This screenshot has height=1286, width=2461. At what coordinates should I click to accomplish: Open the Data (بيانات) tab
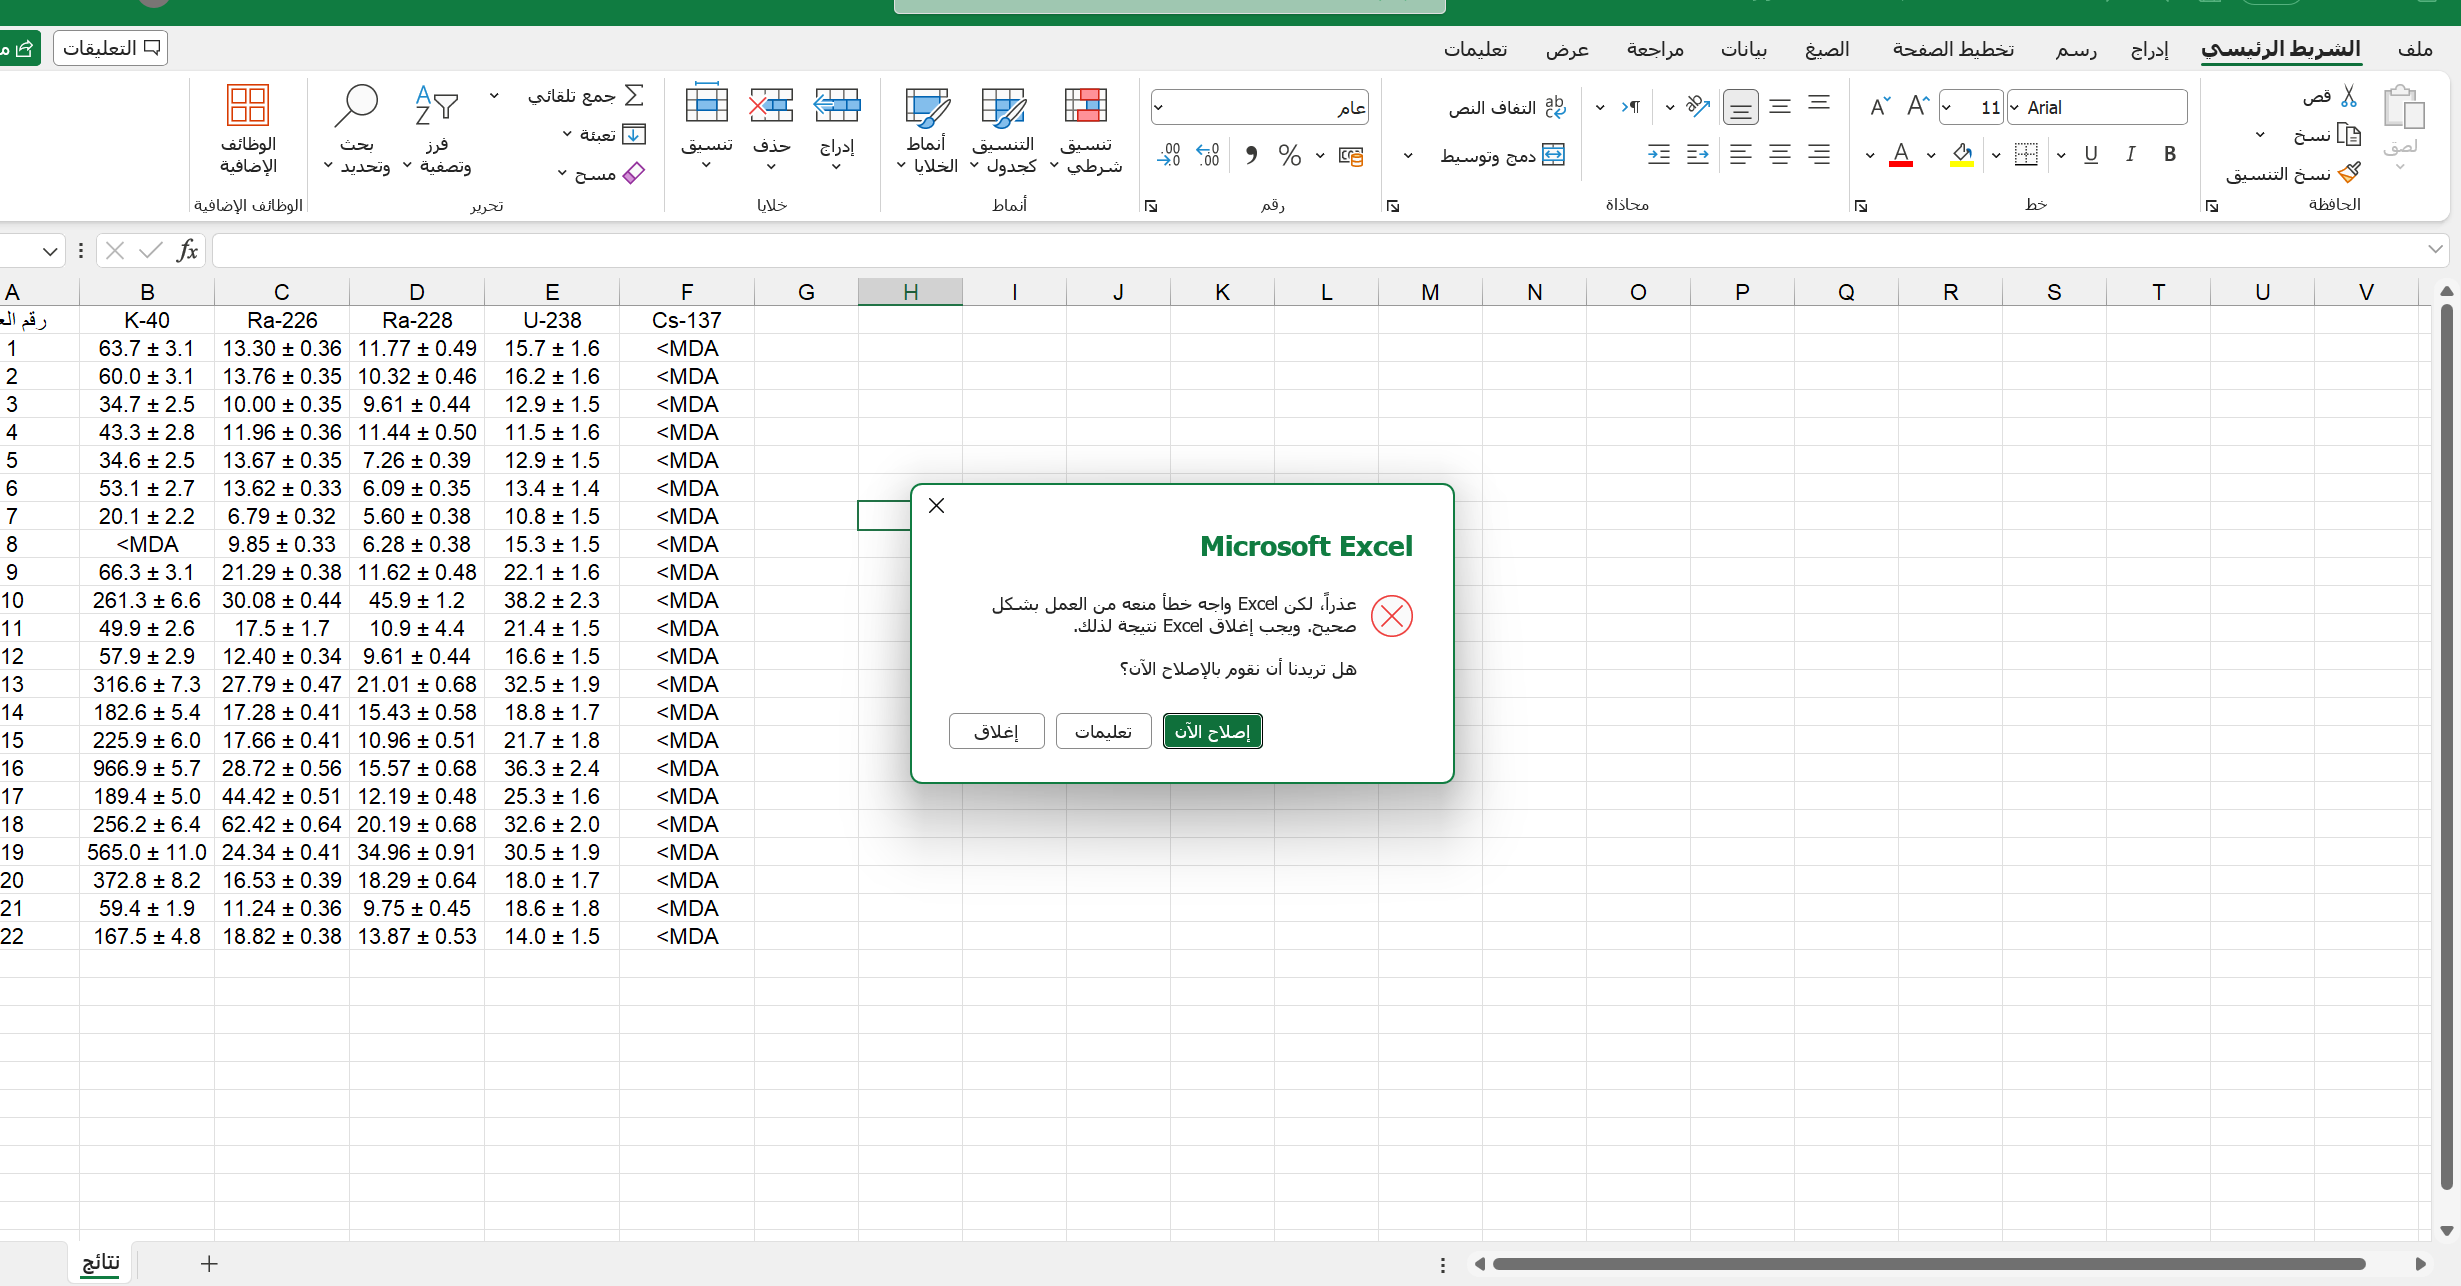coord(1743,49)
